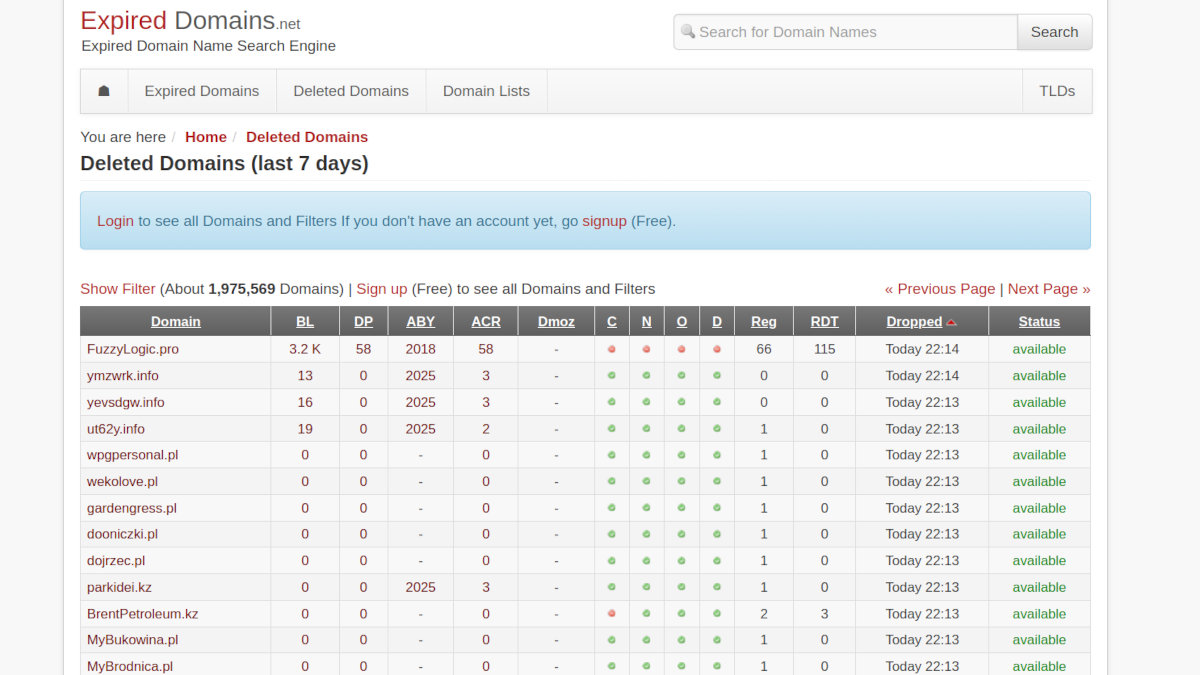Click the green D status dot for BrentPetroleum.kz
Viewport: 1200px width, 675px height.
717,614
